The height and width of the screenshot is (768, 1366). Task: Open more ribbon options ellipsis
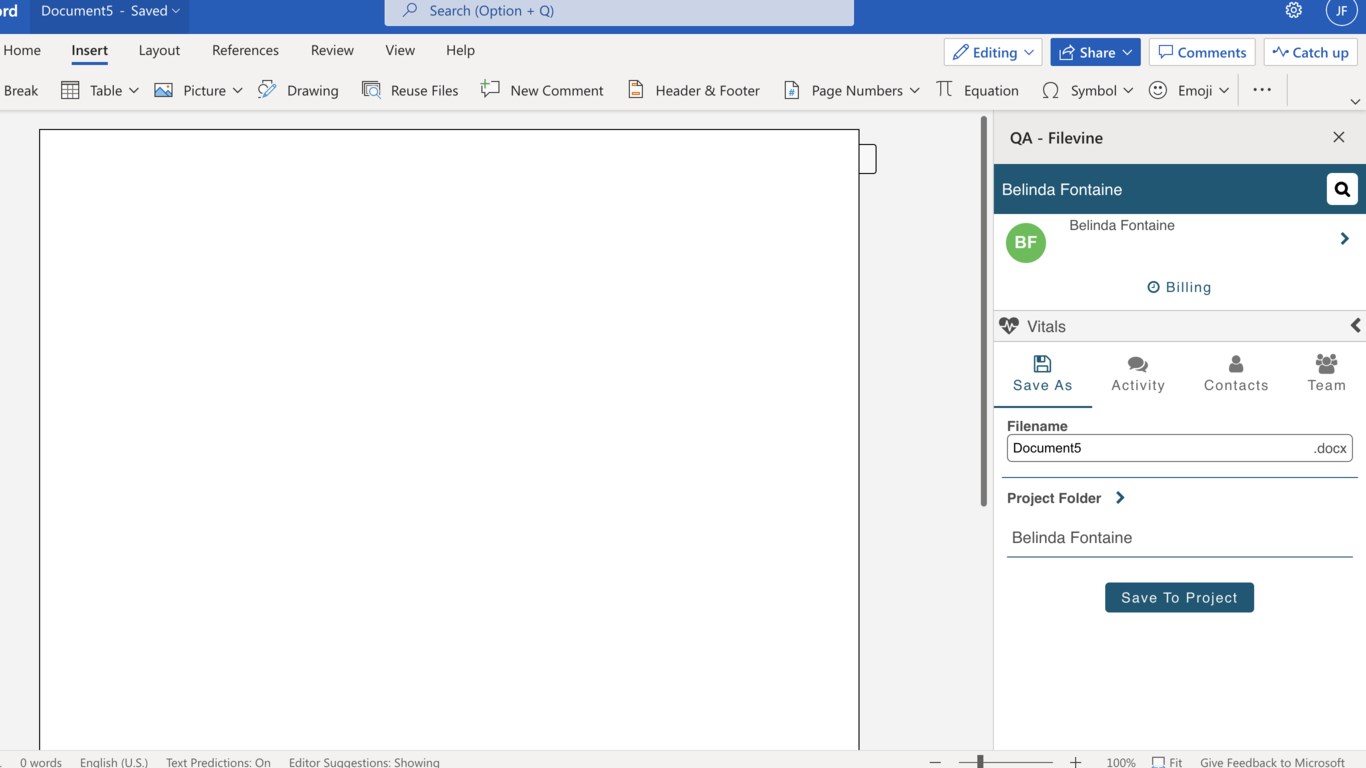click(x=1262, y=90)
